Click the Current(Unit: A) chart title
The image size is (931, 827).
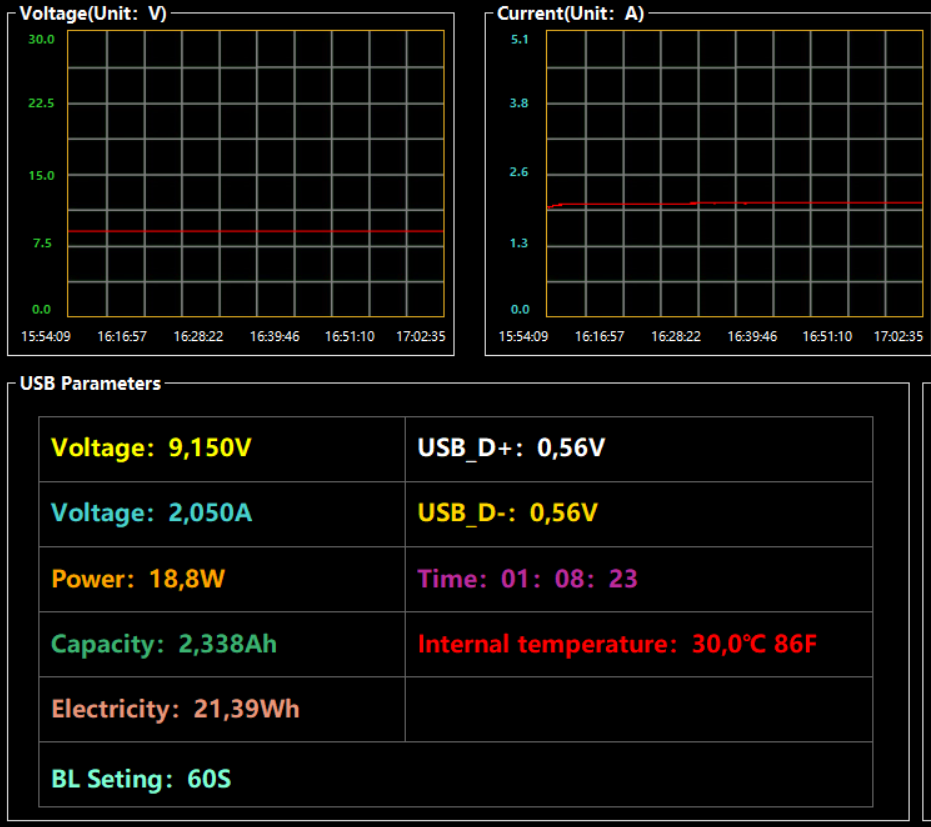(571, 13)
